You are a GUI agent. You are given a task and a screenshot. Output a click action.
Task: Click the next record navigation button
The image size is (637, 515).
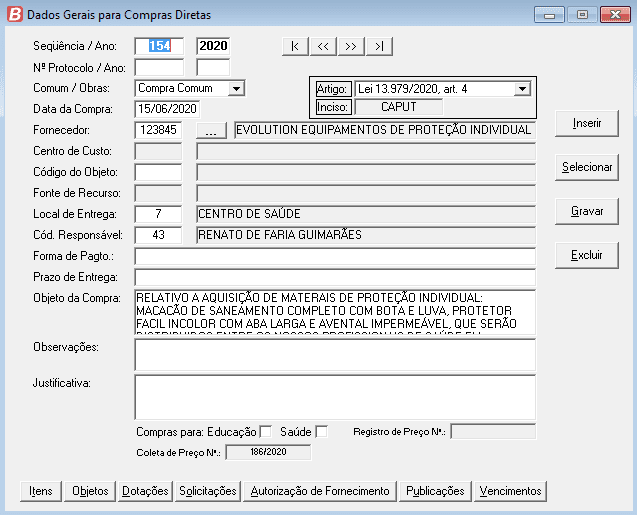[x=350, y=46]
